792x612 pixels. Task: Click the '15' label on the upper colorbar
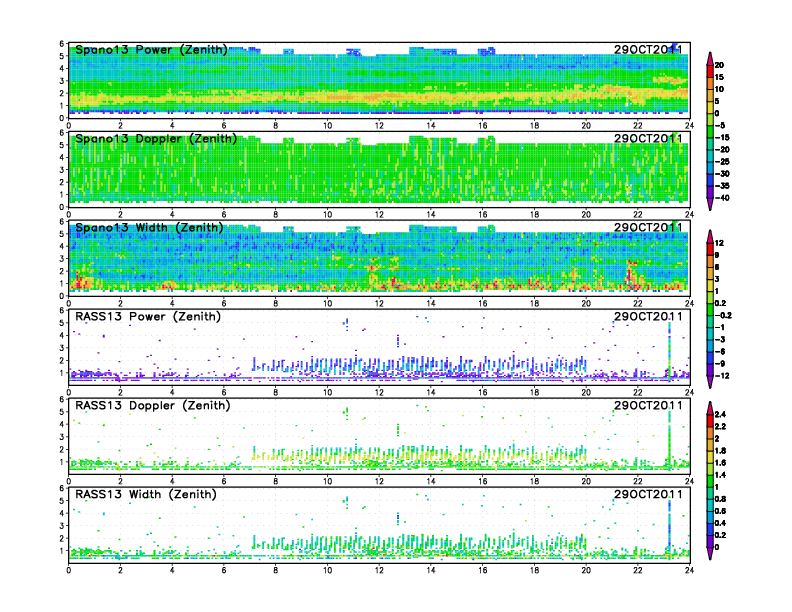[x=719, y=77]
